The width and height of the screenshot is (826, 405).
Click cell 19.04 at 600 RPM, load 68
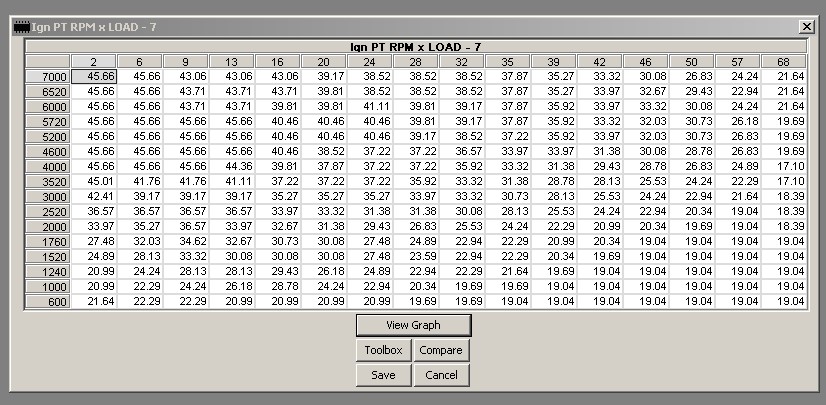tap(783, 302)
